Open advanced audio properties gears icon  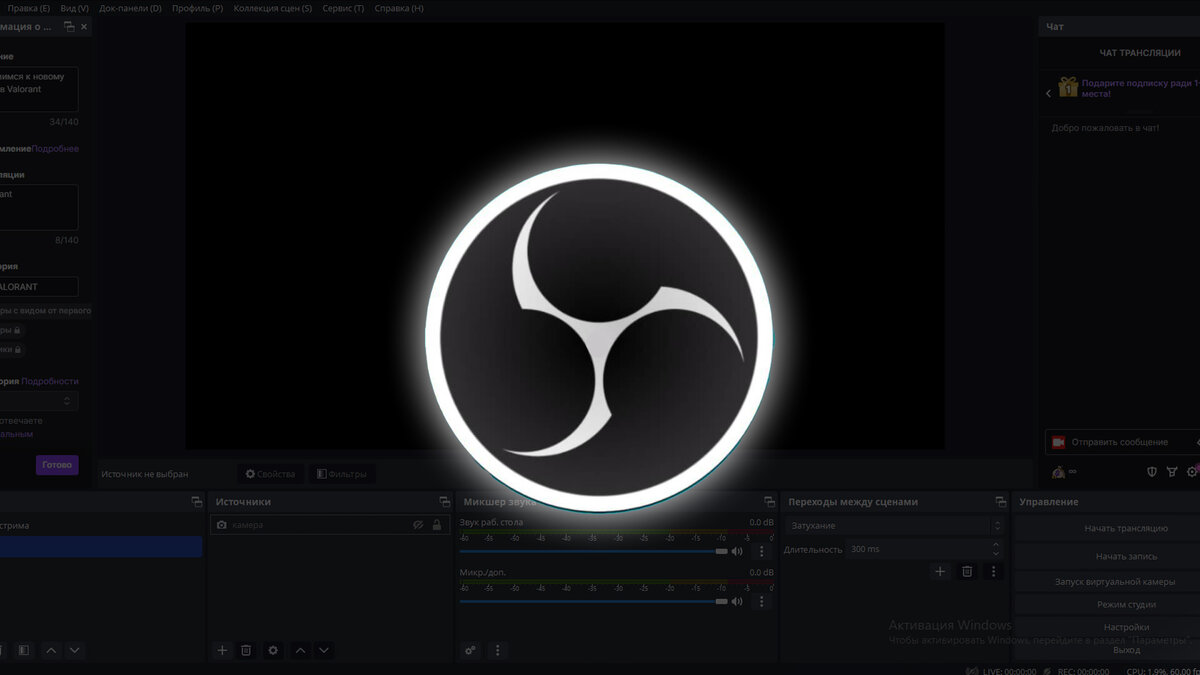pos(471,650)
